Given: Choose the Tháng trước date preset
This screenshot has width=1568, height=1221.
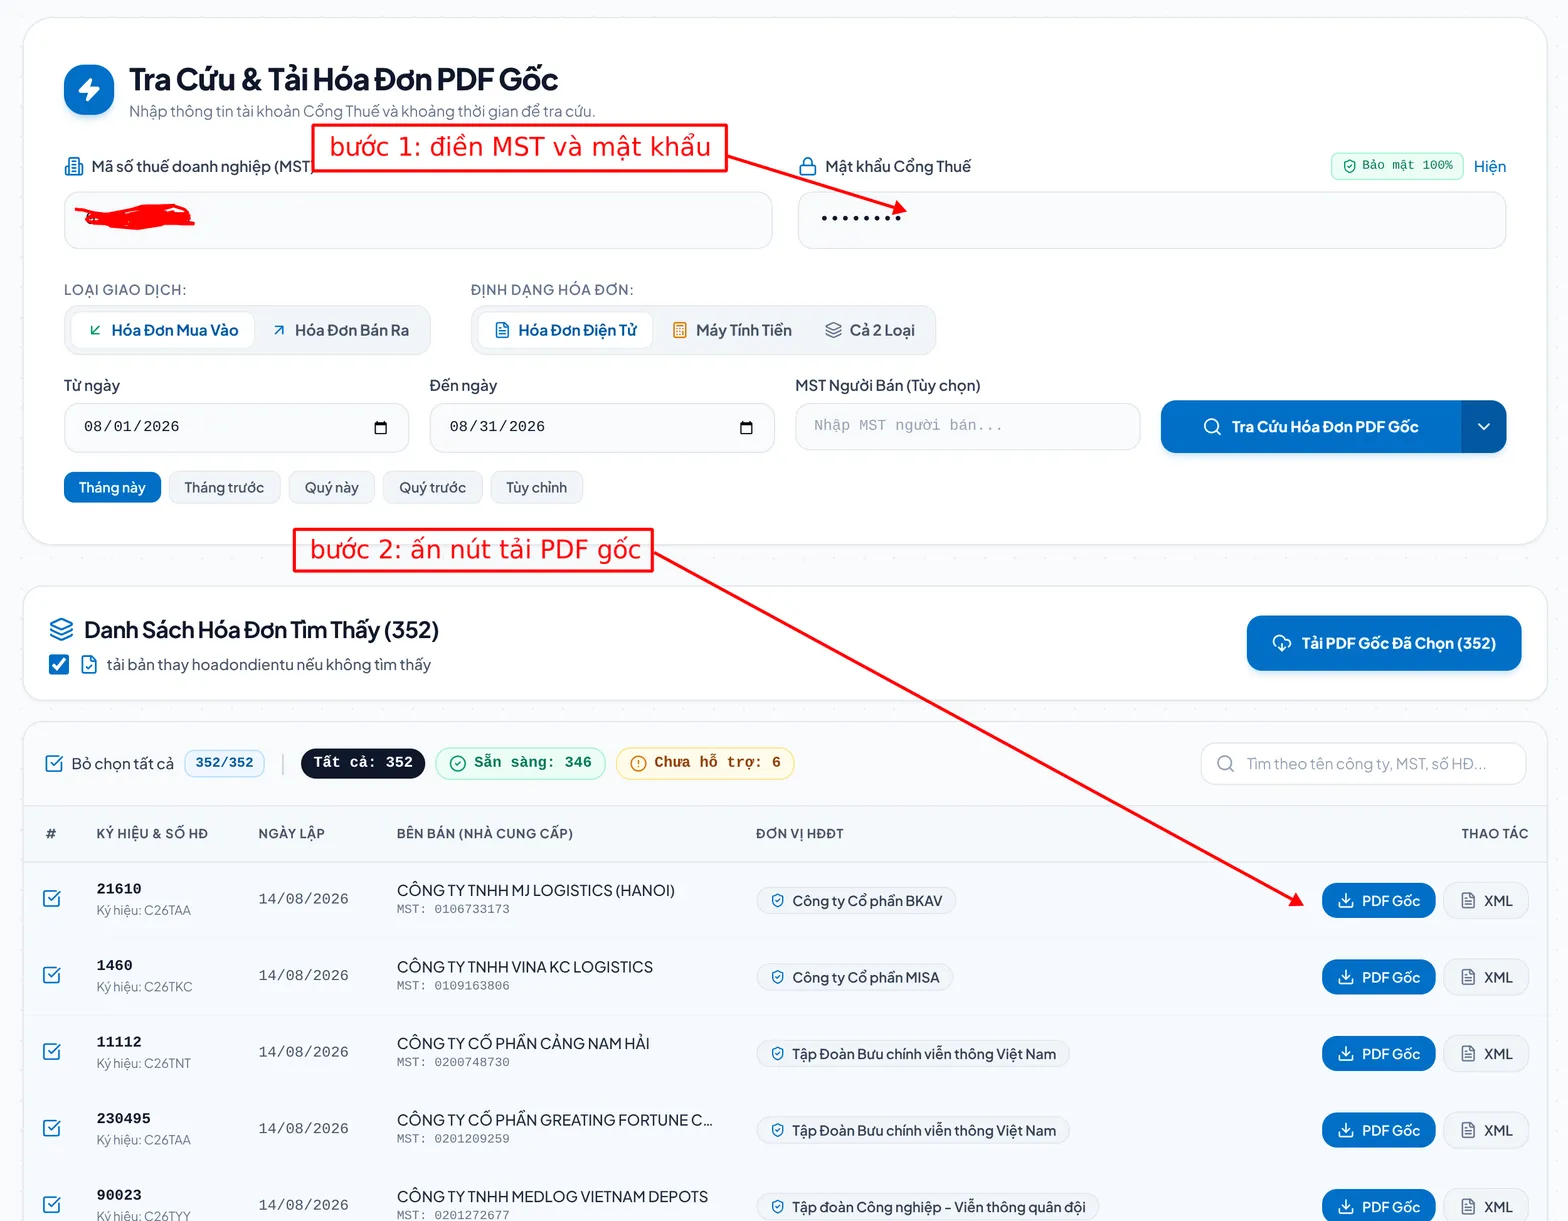Looking at the screenshot, I should 224,488.
